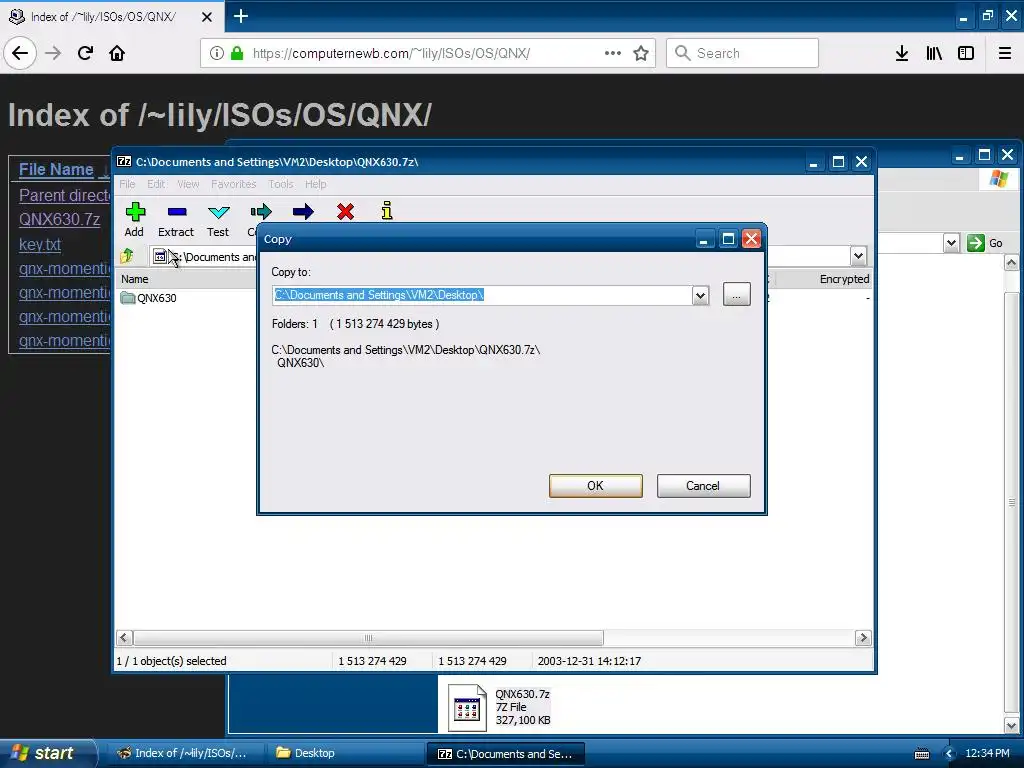
Task: Close the Index of QNX tab
Action: [x=206, y=17]
